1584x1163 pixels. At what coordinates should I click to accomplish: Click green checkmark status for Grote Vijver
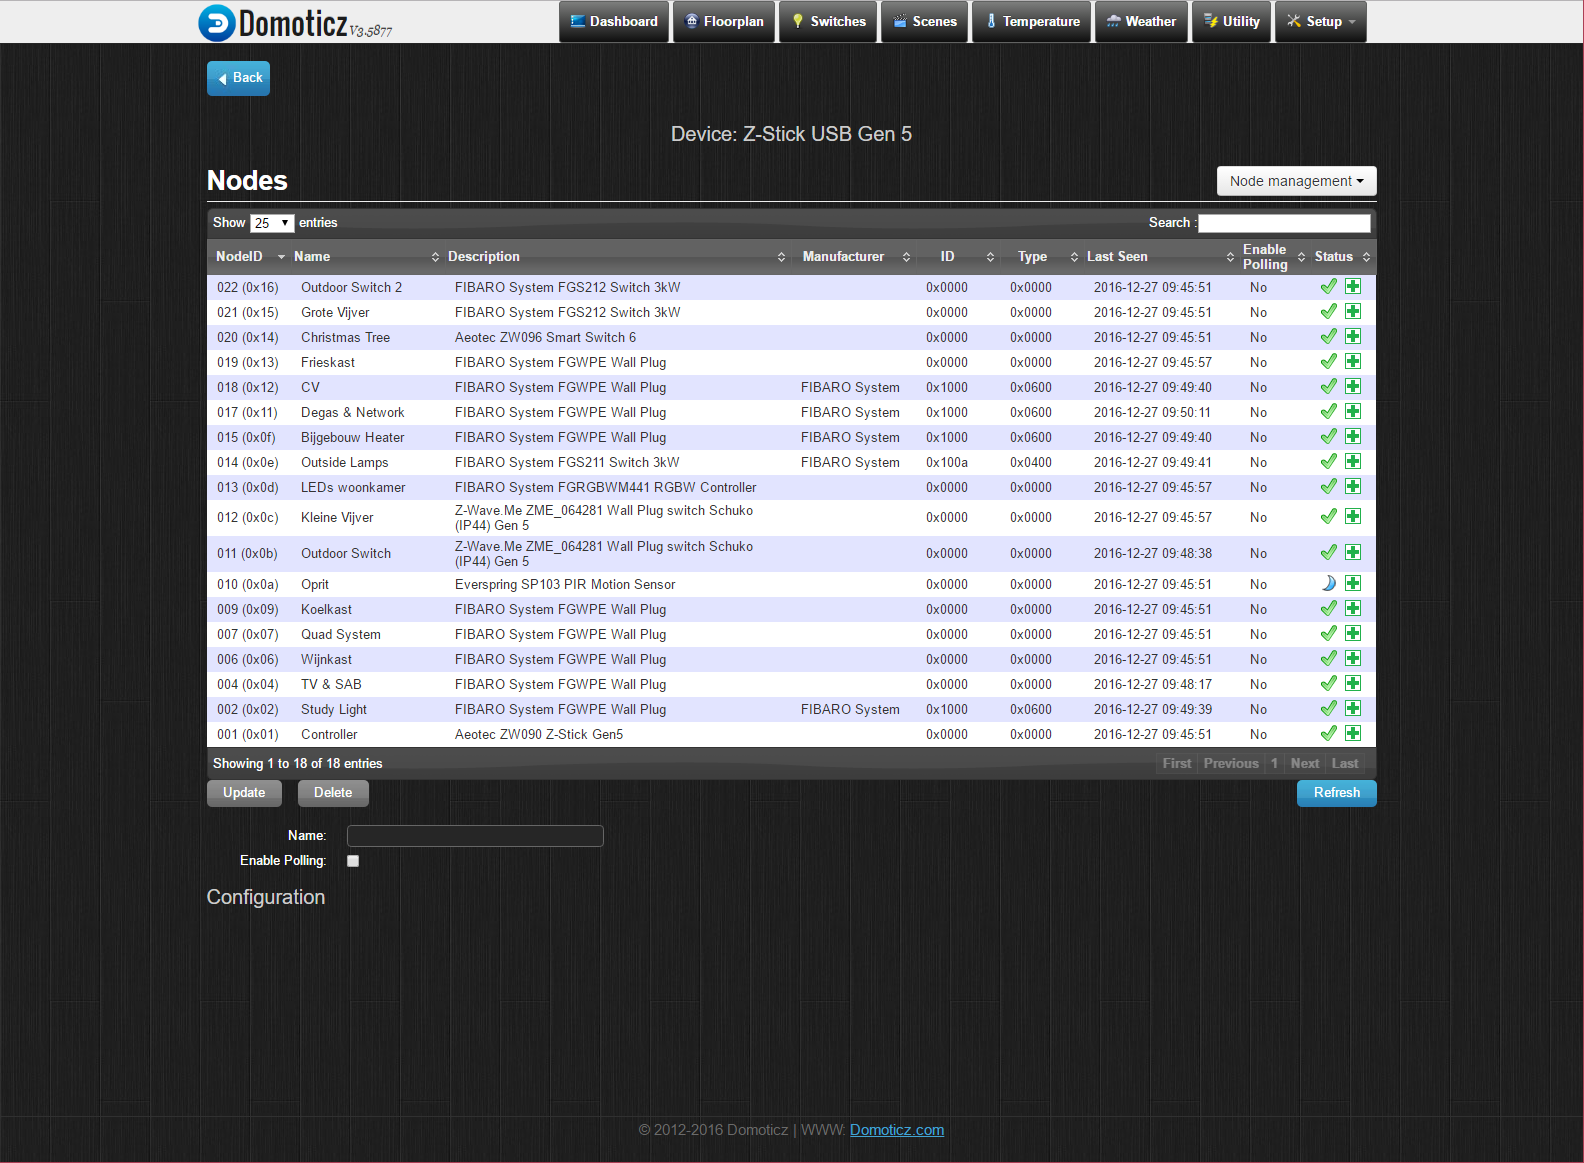click(x=1329, y=311)
